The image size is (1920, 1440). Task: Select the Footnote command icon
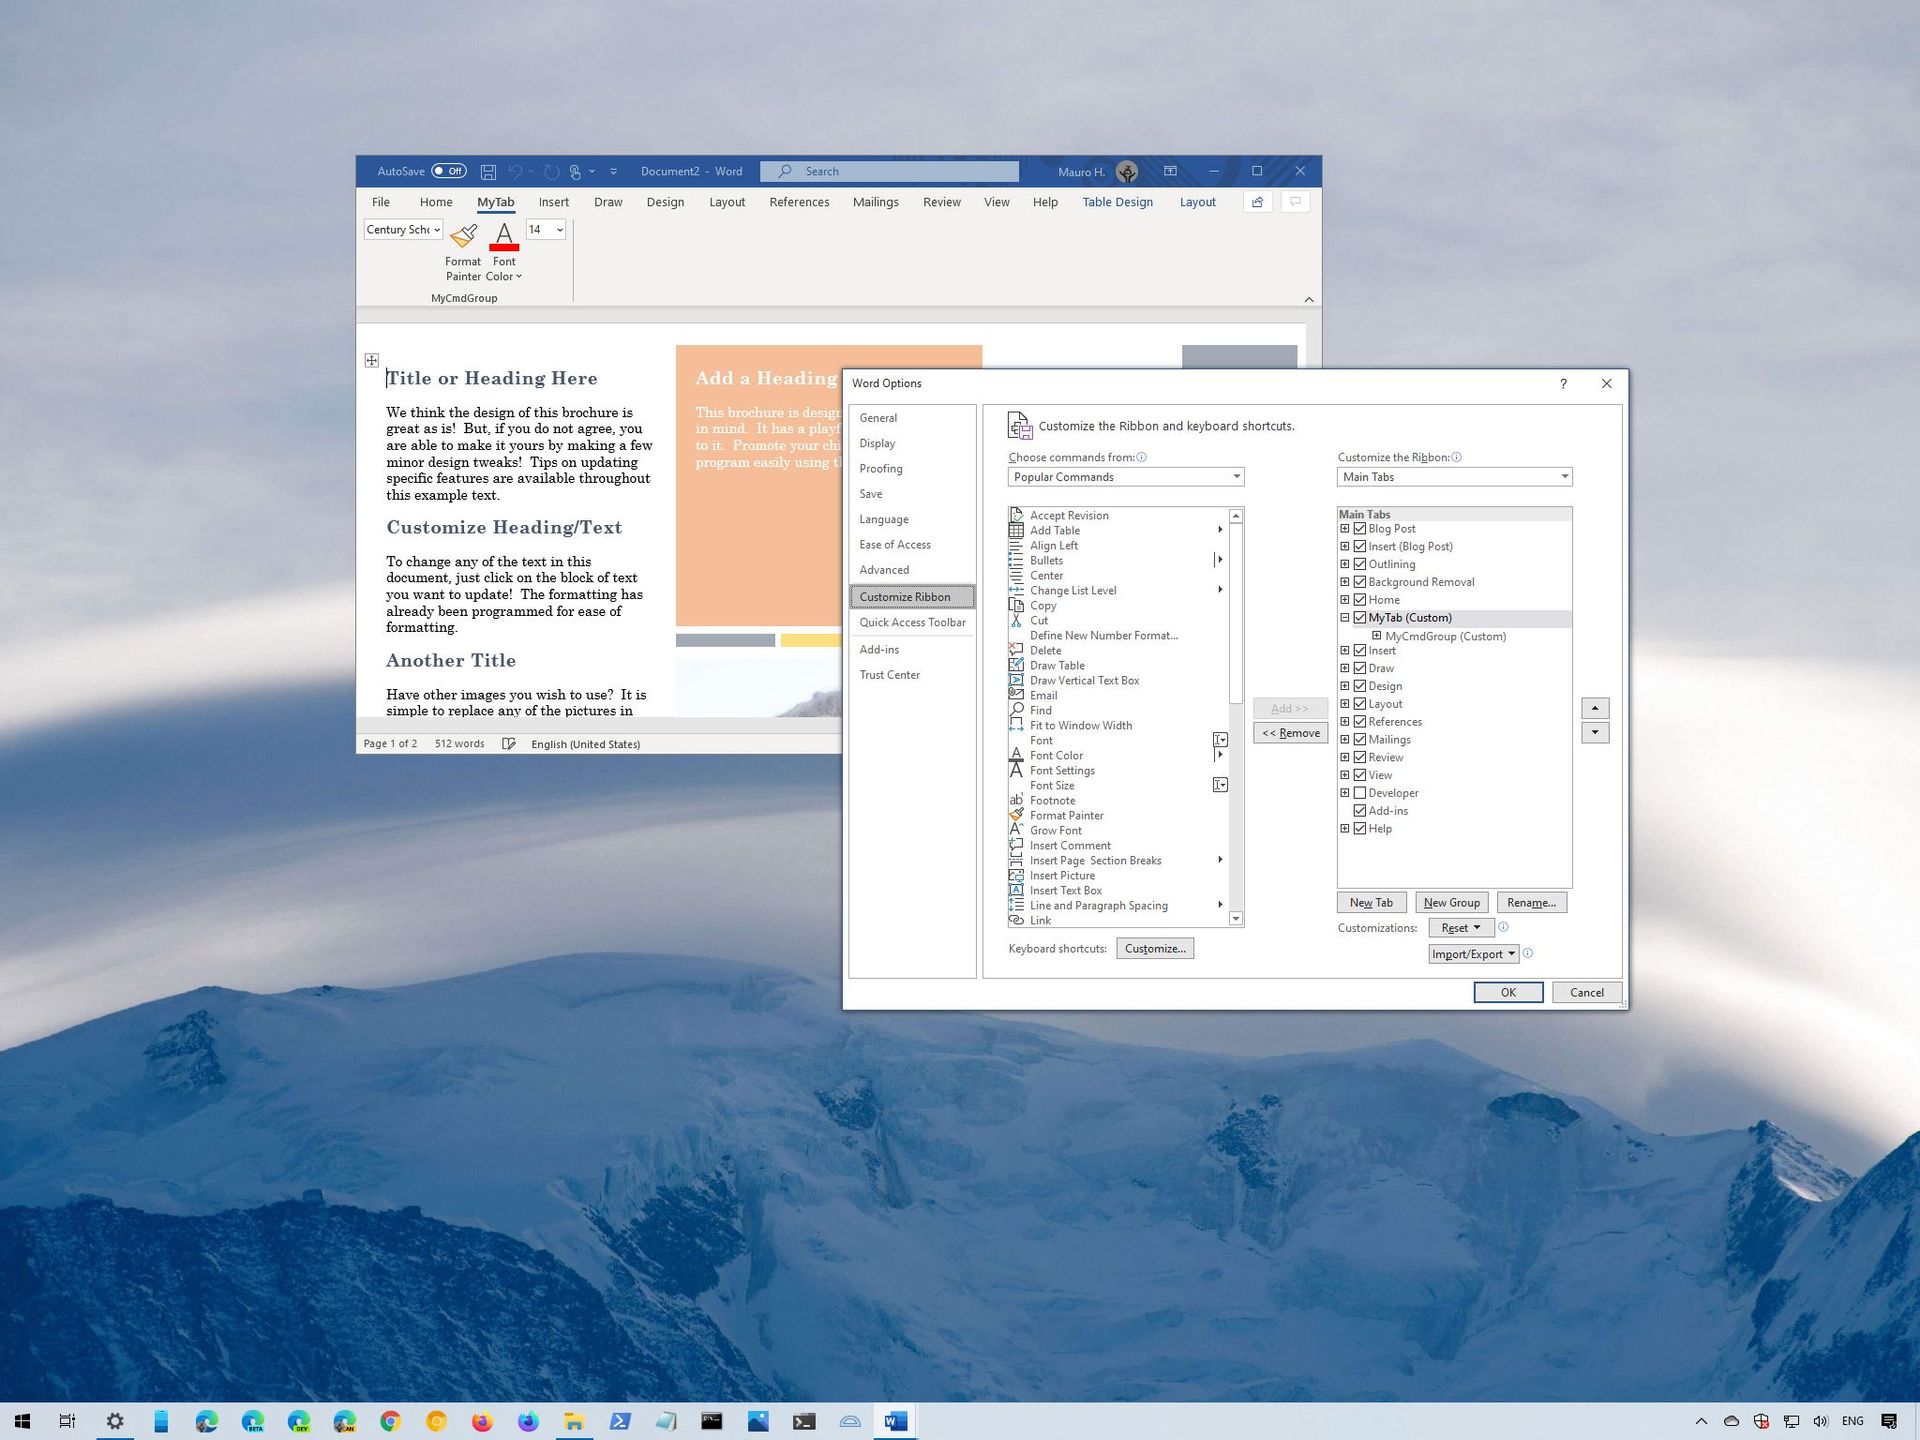click(1015, 800)
